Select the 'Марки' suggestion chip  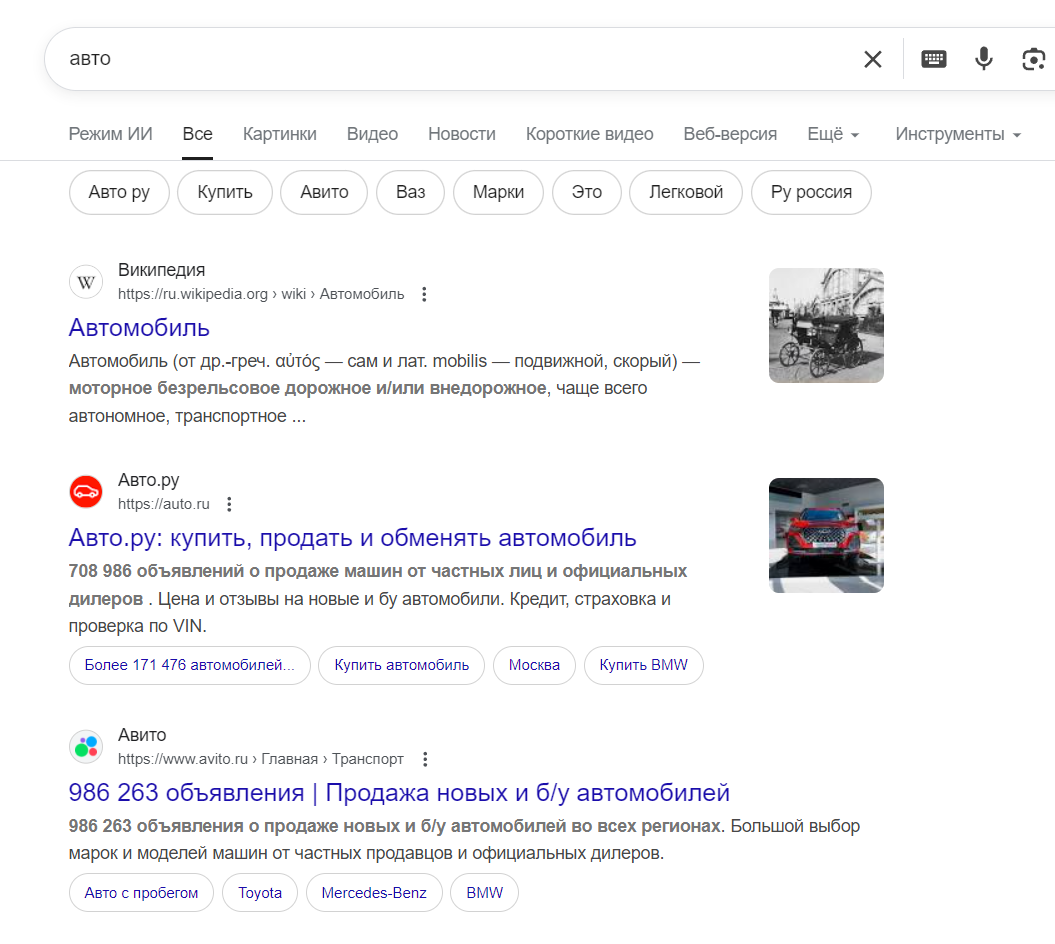pos(498,192)
